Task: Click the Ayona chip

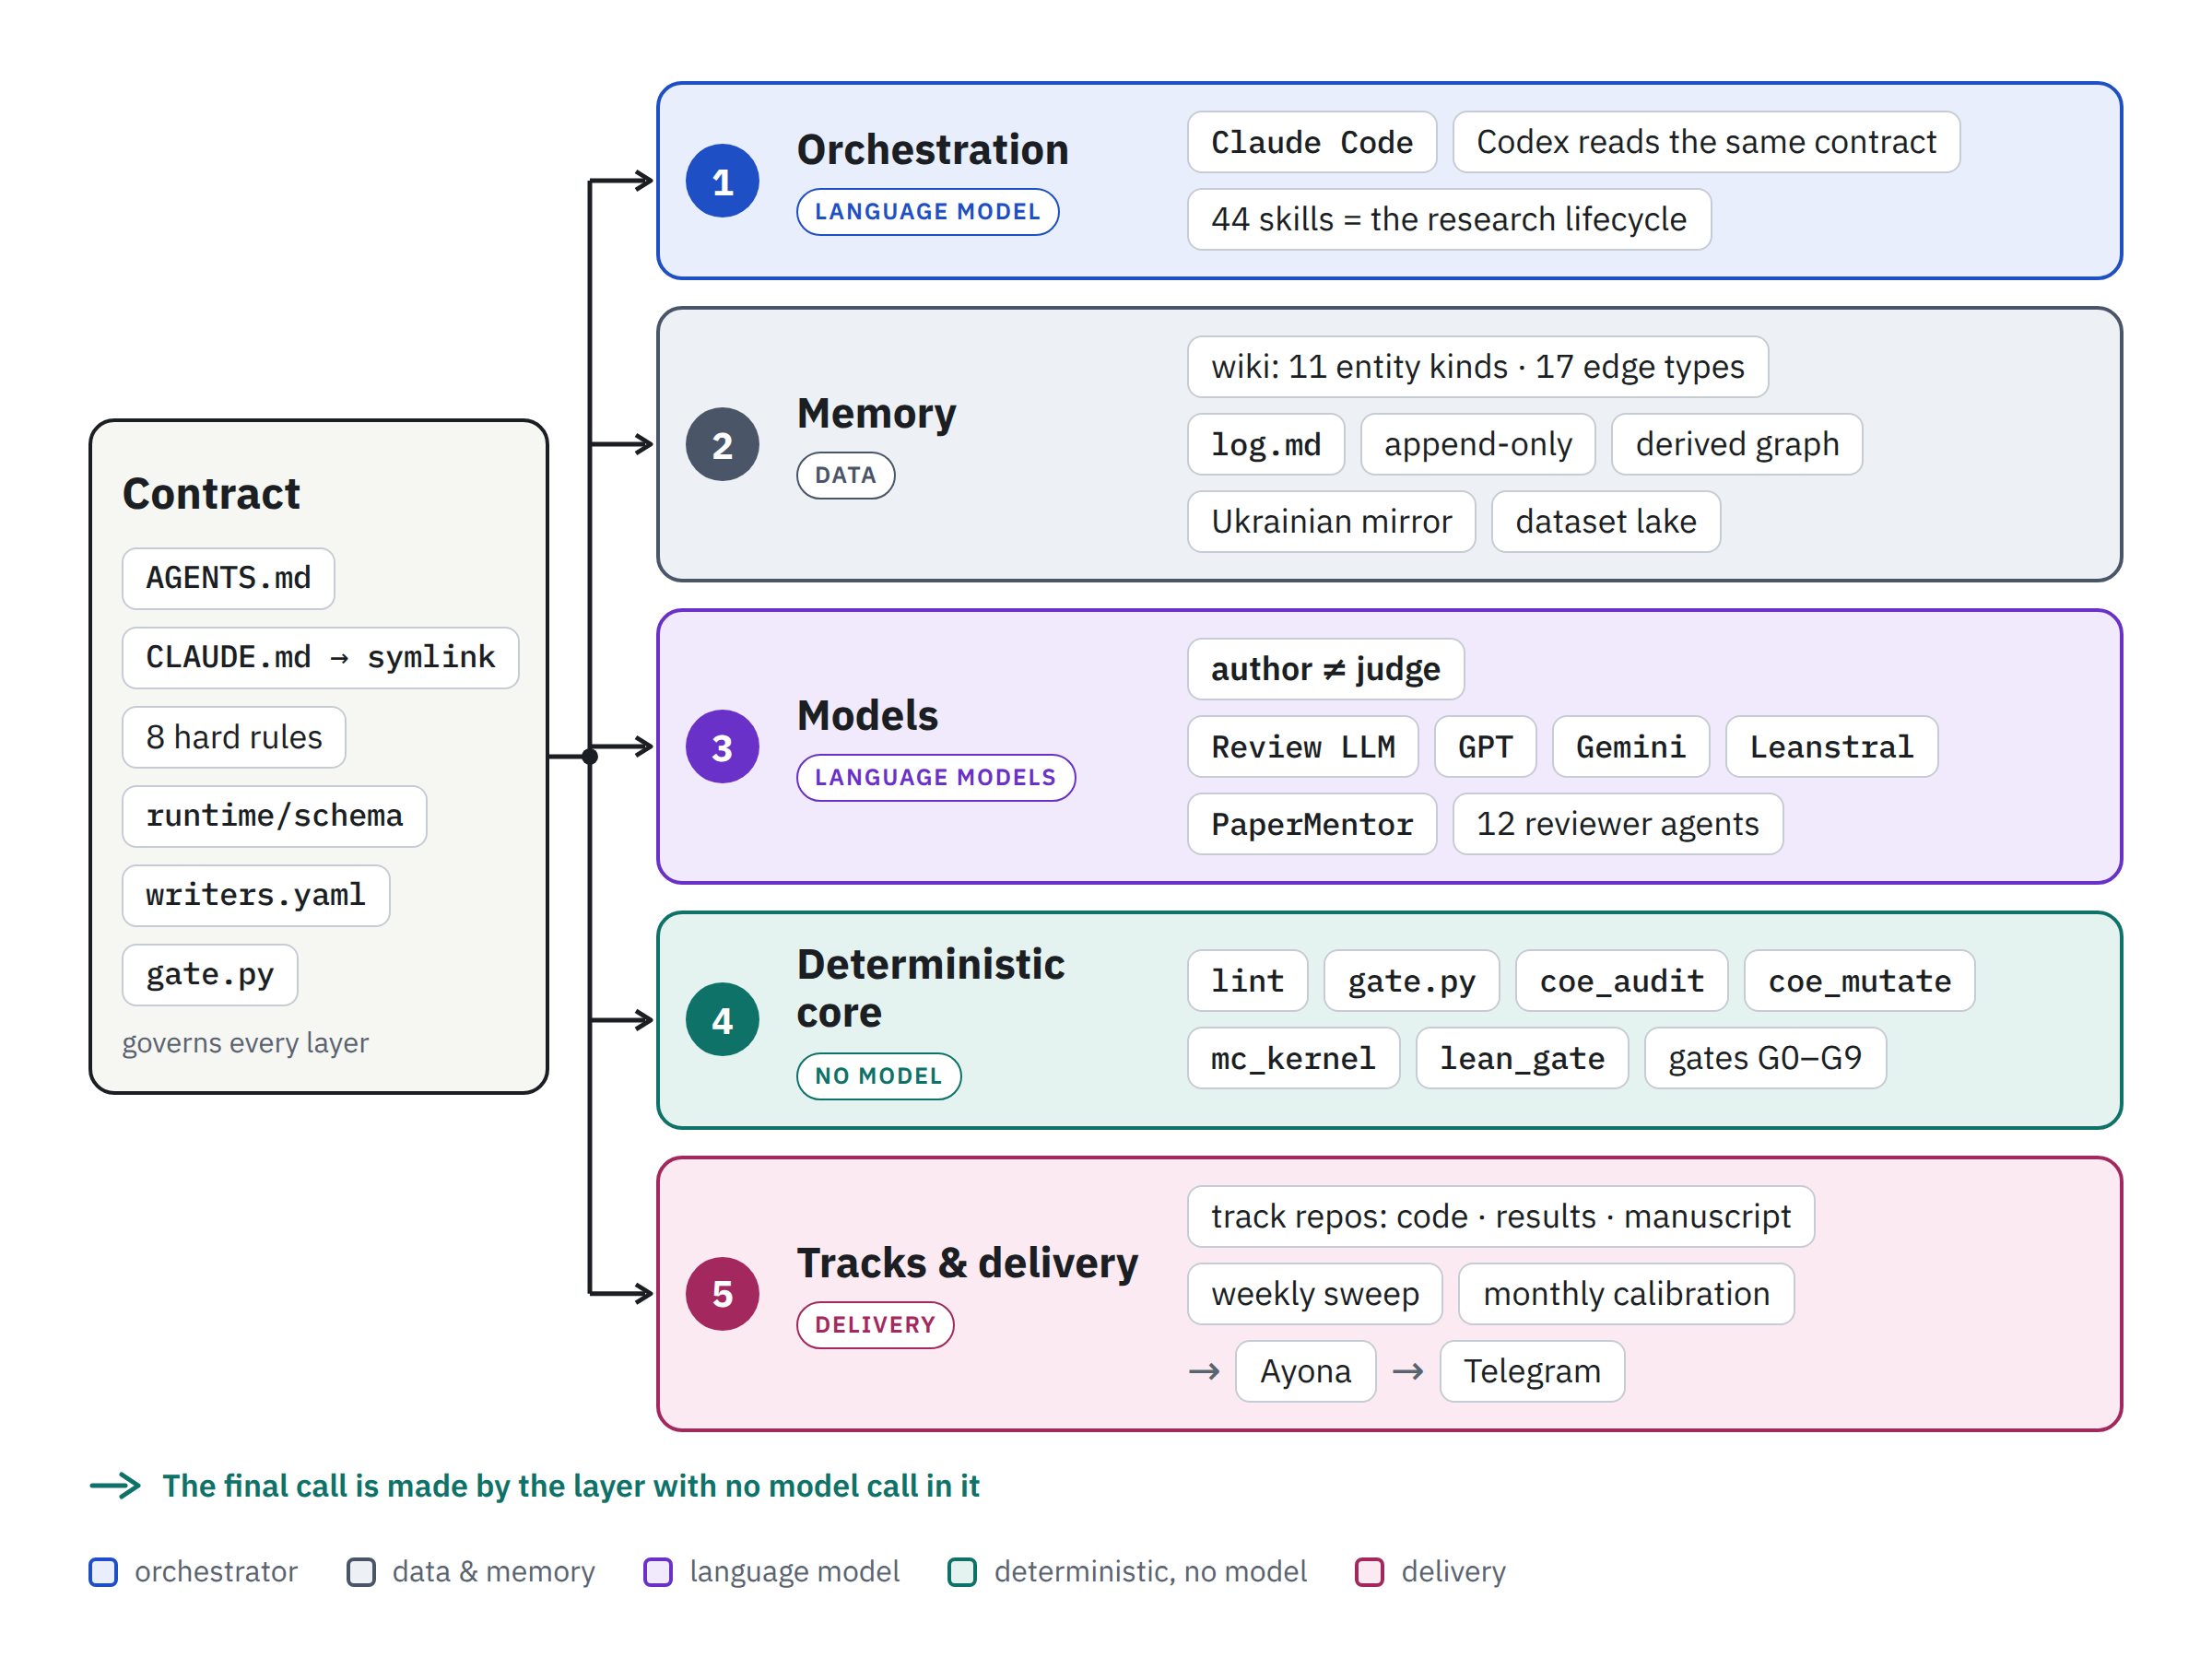Action: (1306, 1372)
